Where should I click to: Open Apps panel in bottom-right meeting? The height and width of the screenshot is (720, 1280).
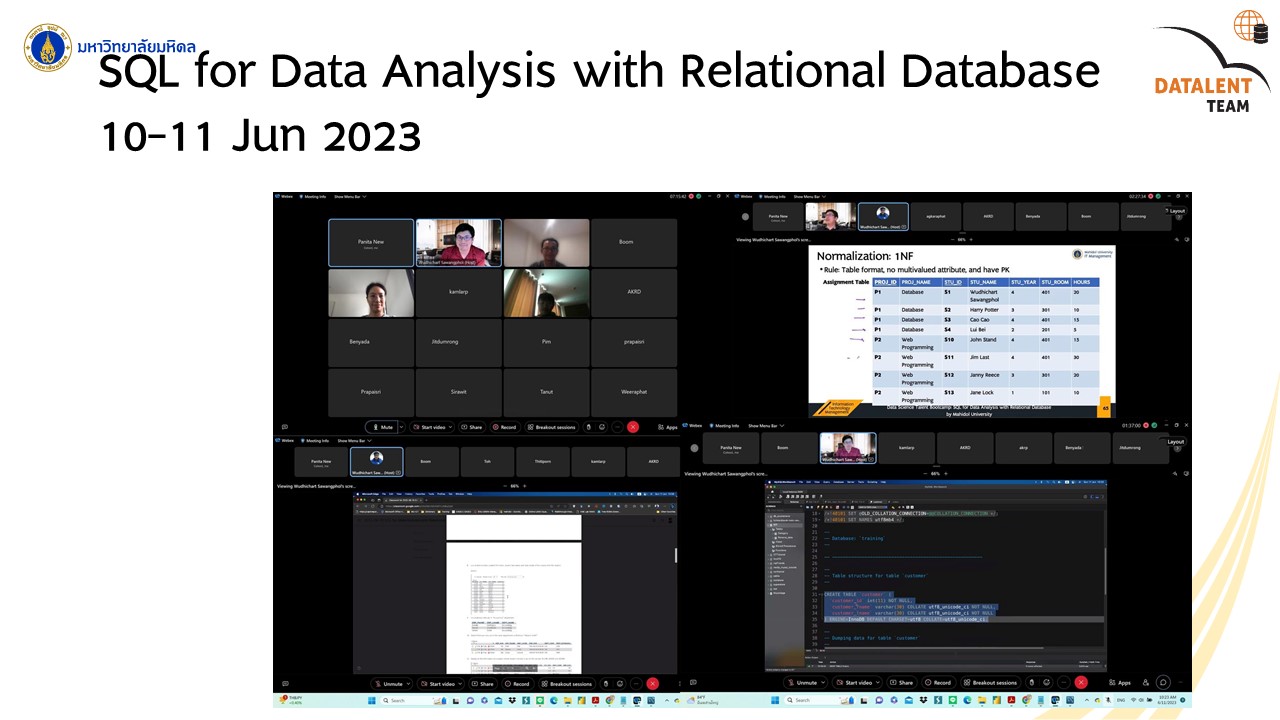[1119, 683]
